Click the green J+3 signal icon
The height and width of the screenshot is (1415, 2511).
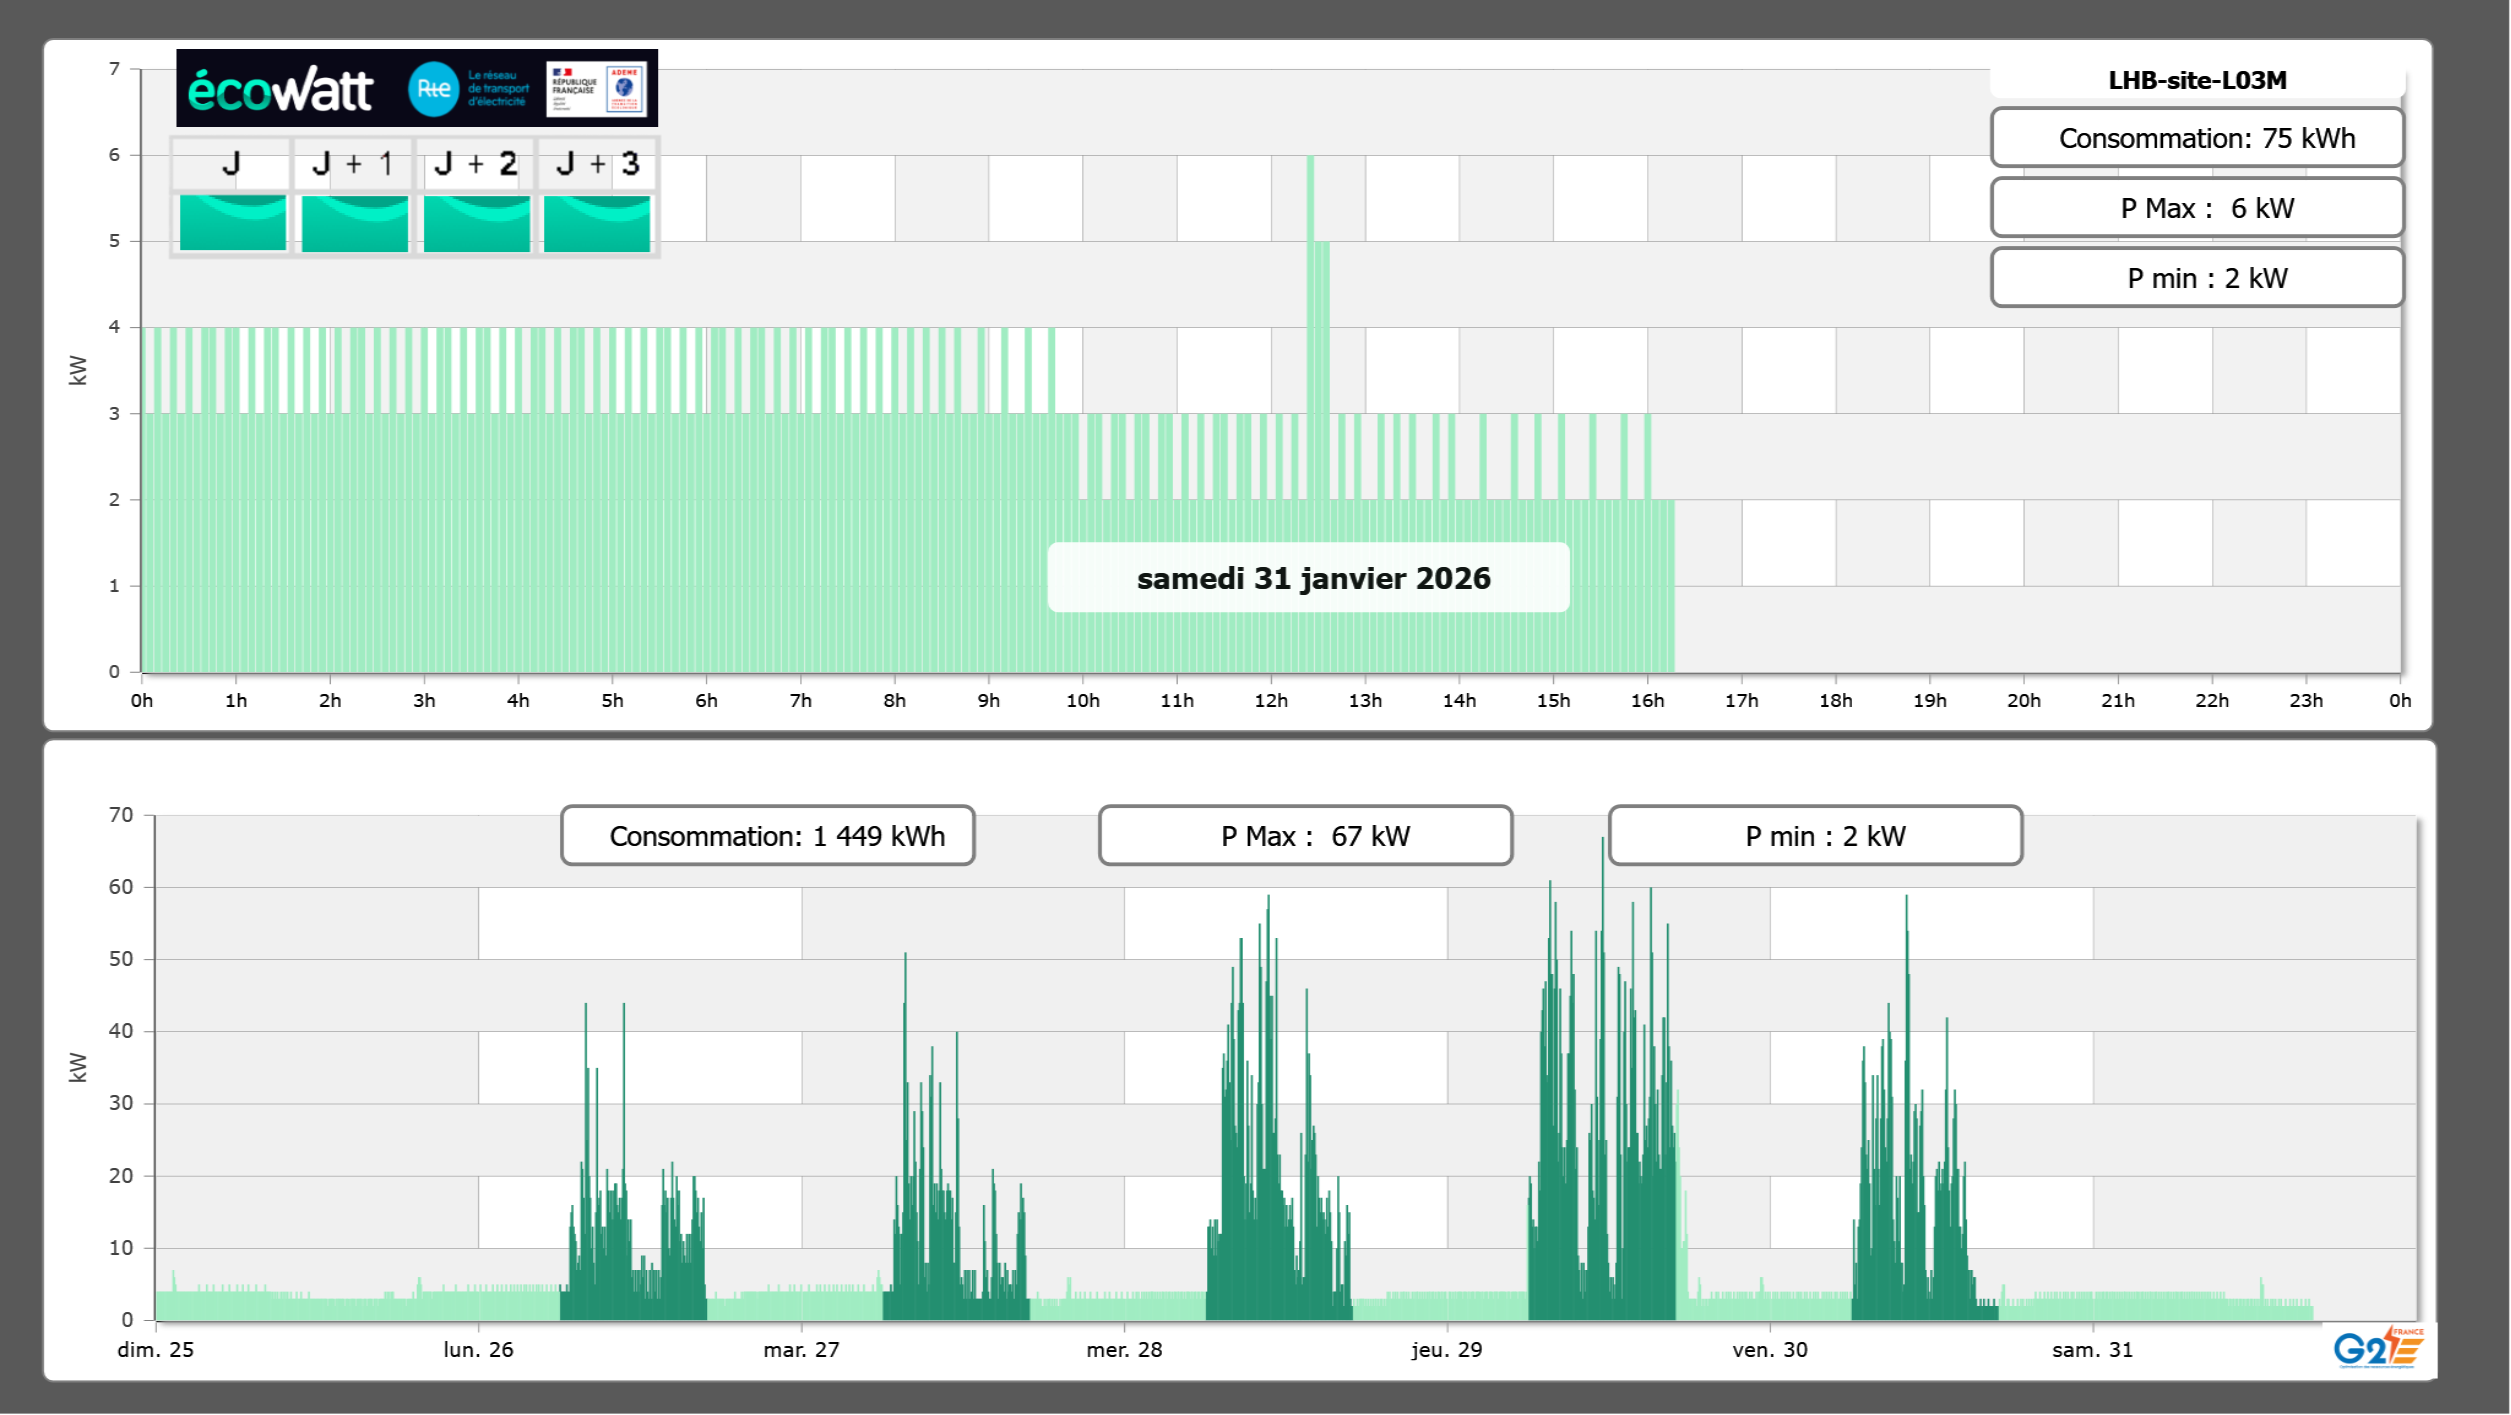(x=597, y=223)
